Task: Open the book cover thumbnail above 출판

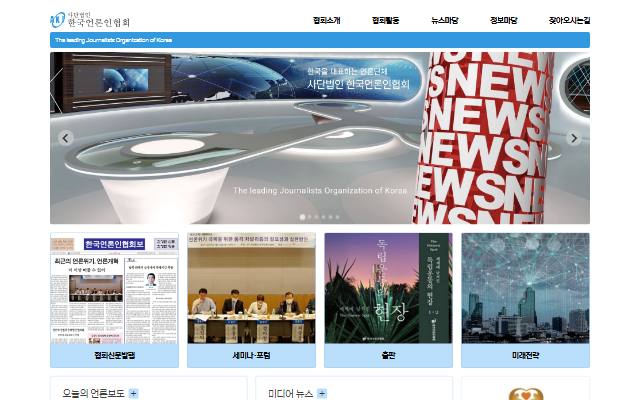Action: [389, 288]
